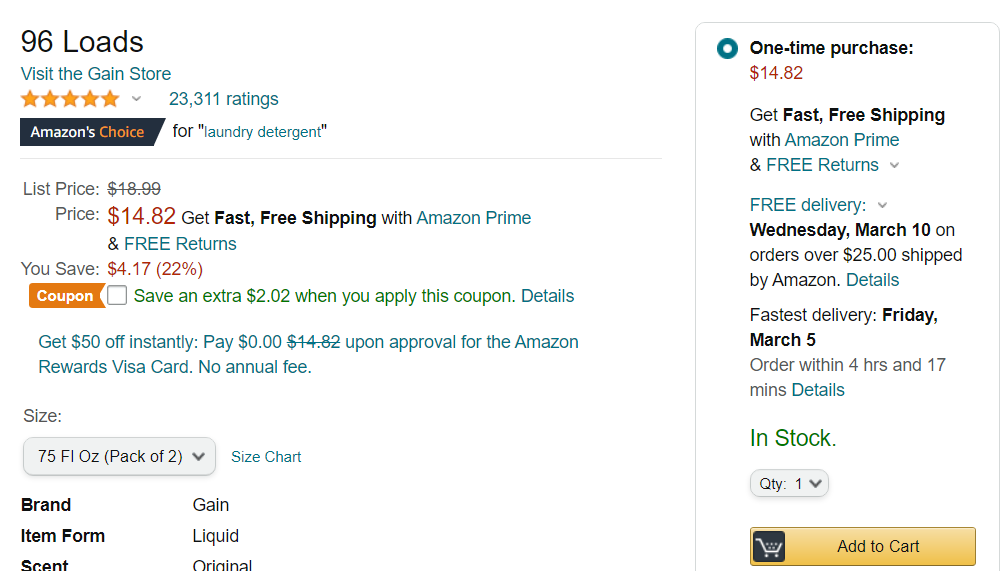Open the Amazon Prime link beside the $14.82 price

474,218
